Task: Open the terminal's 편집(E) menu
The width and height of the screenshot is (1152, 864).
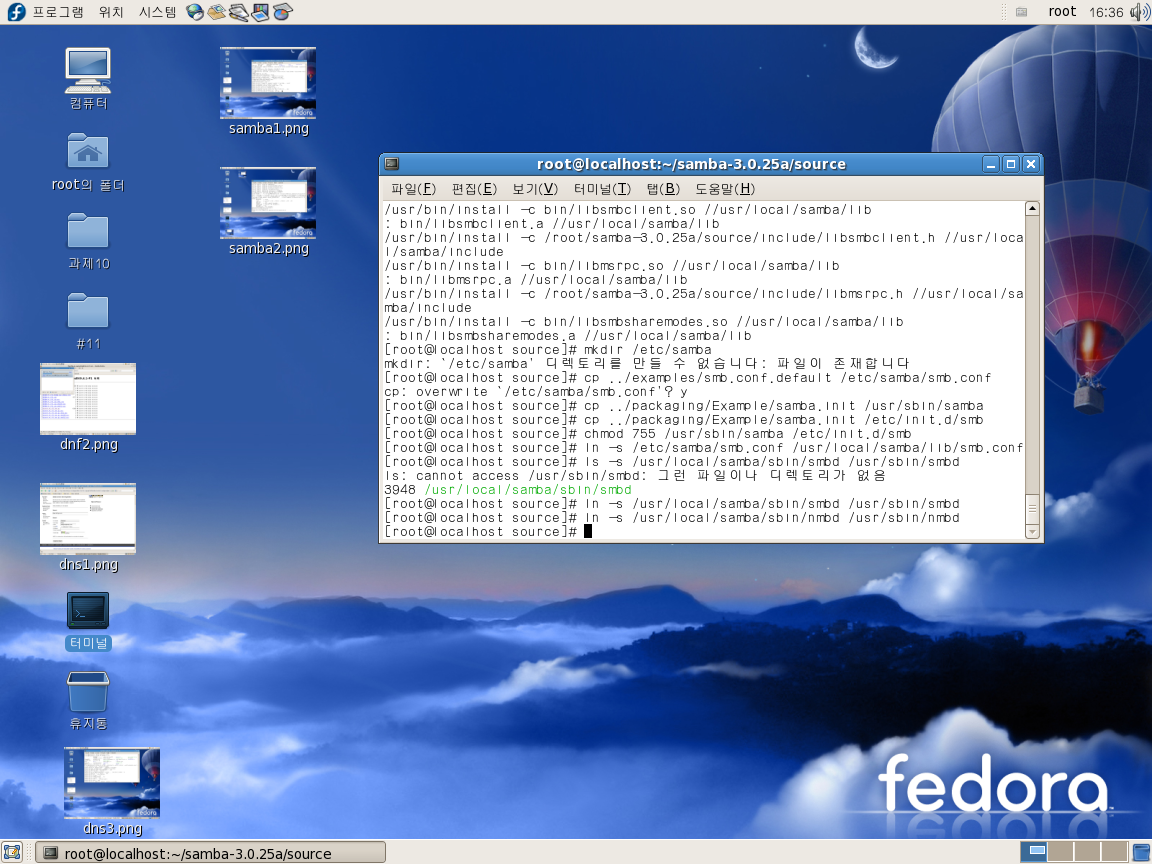Action: pyautogui.click(x=474, y=189)
